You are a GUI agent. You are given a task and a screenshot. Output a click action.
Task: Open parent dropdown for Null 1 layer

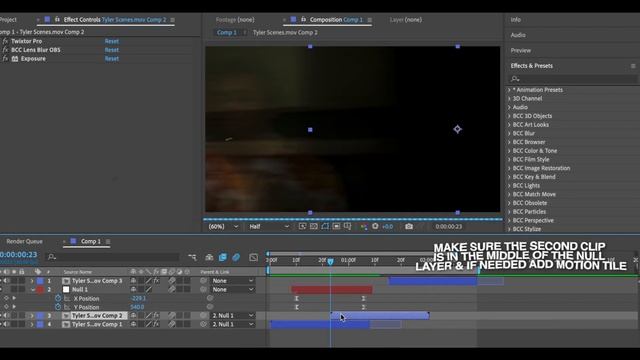233,289
